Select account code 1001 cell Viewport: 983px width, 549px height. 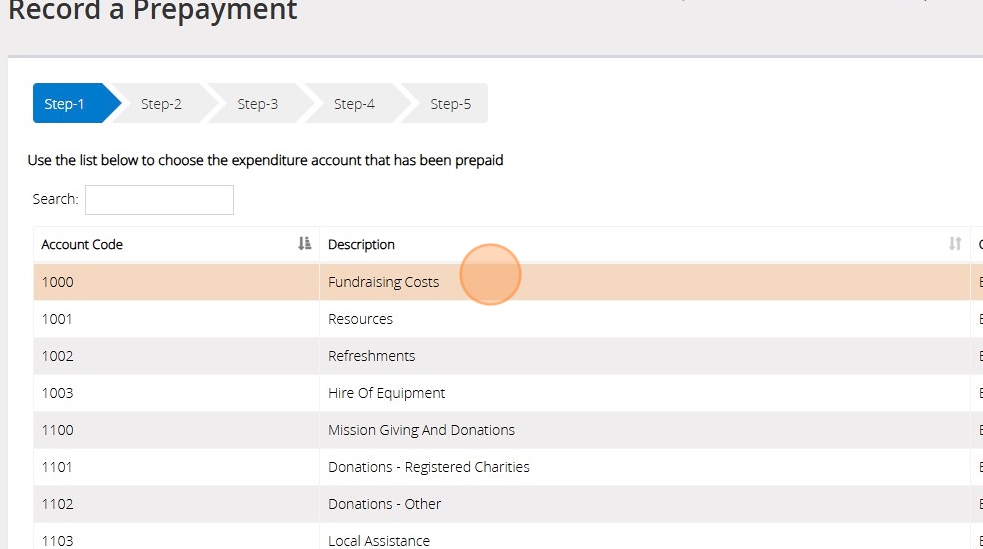click(x=176, y=319)
